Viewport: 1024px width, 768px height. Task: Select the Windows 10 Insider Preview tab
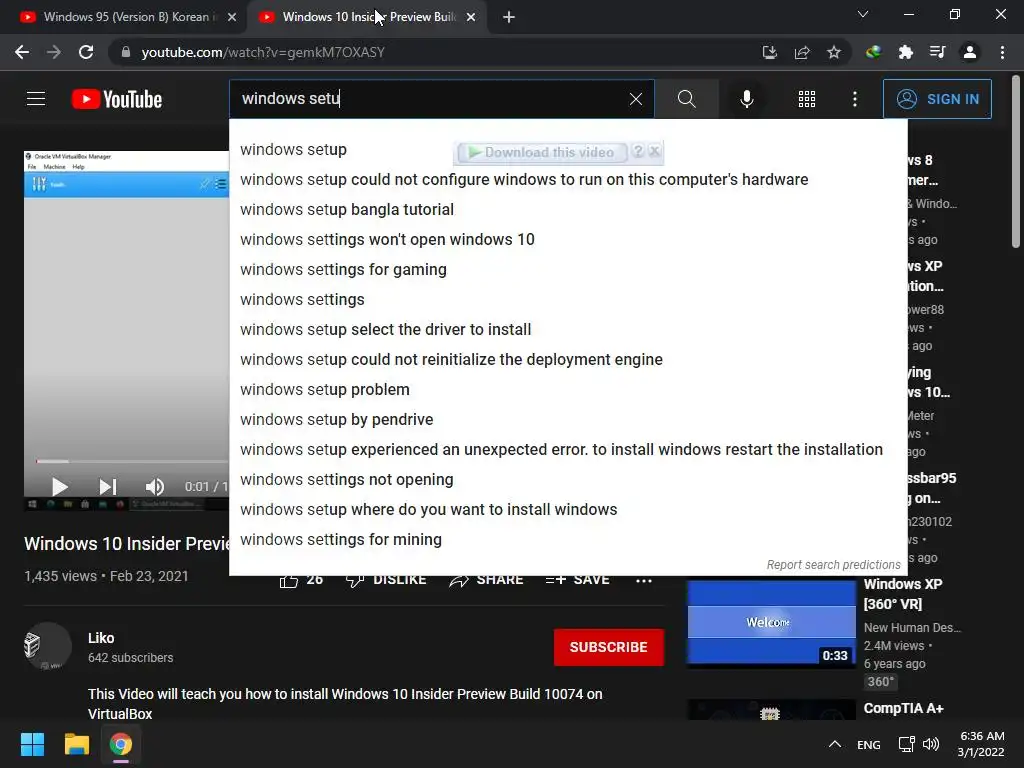[368, 17]
